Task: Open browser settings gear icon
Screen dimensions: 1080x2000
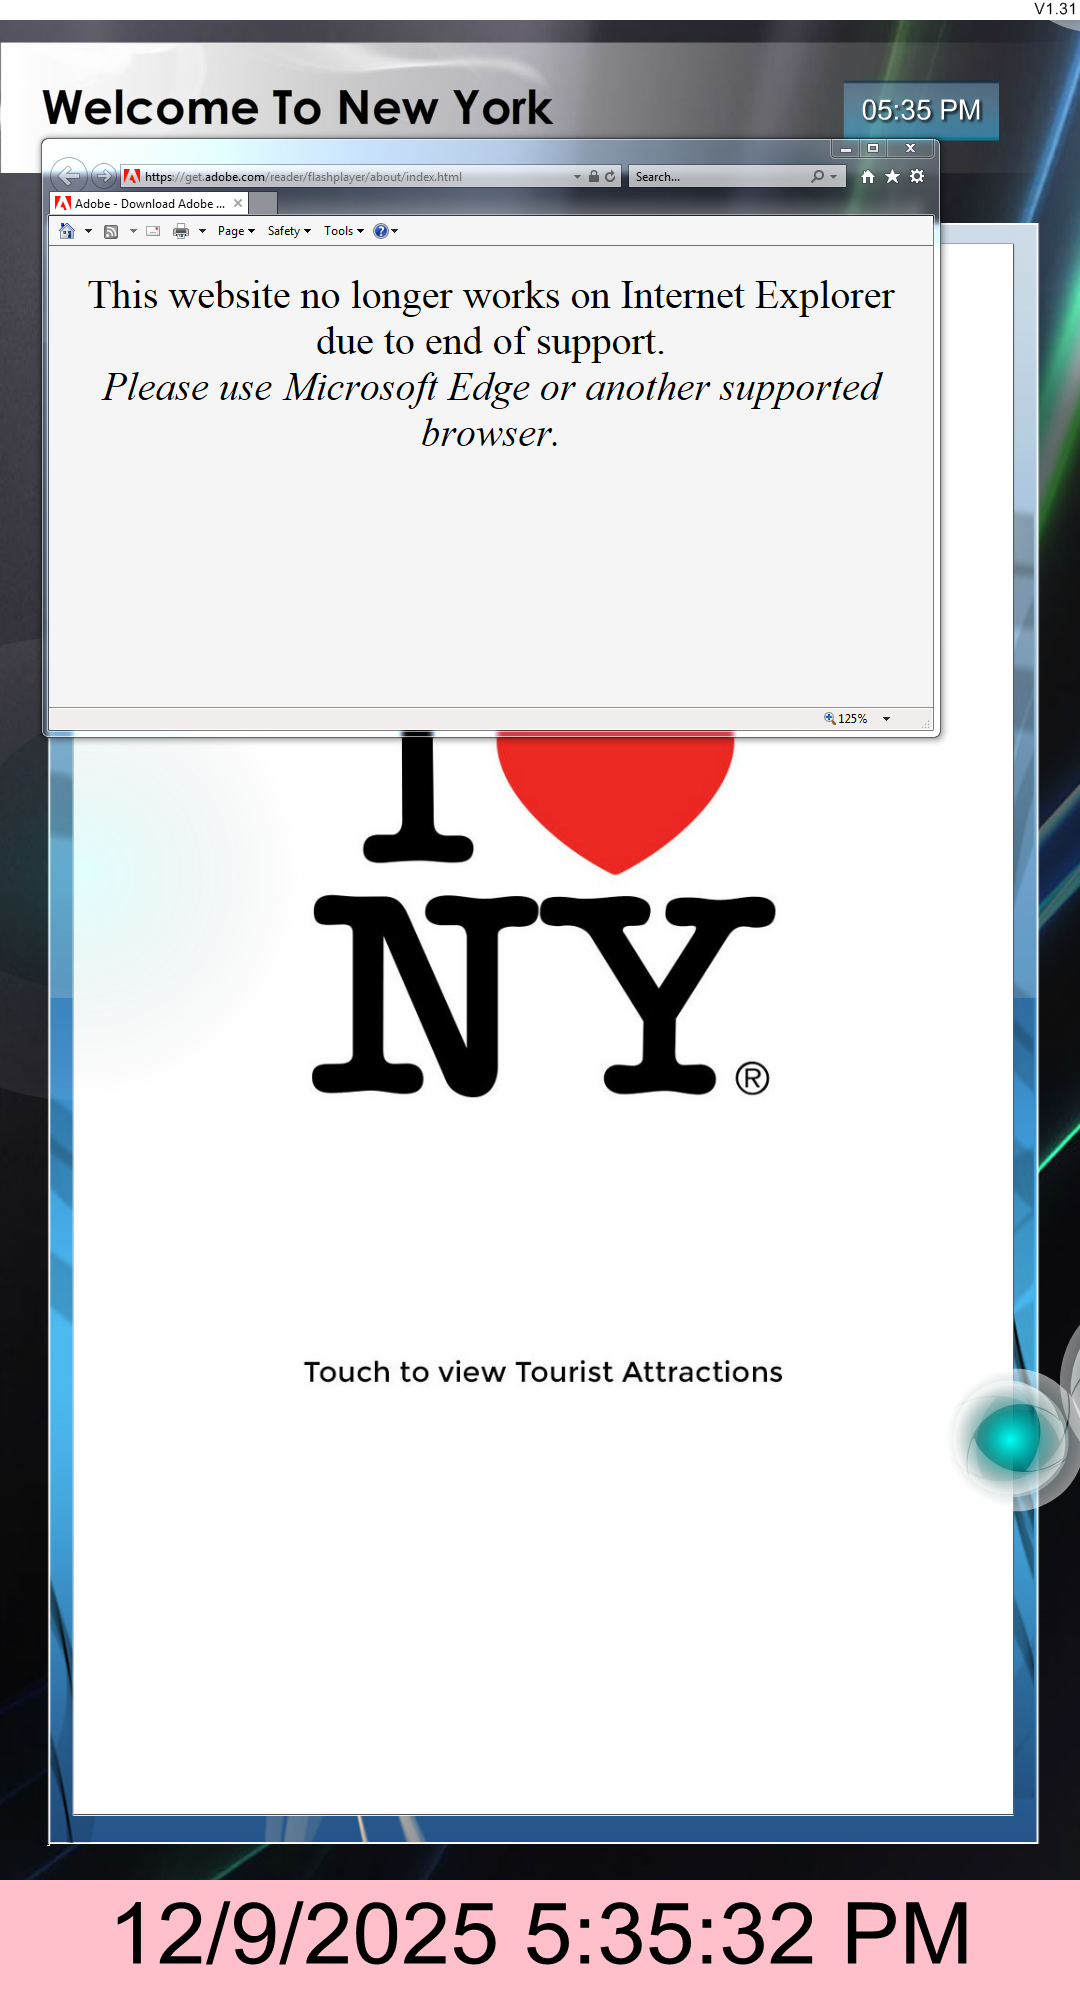Action: [917, 176]
